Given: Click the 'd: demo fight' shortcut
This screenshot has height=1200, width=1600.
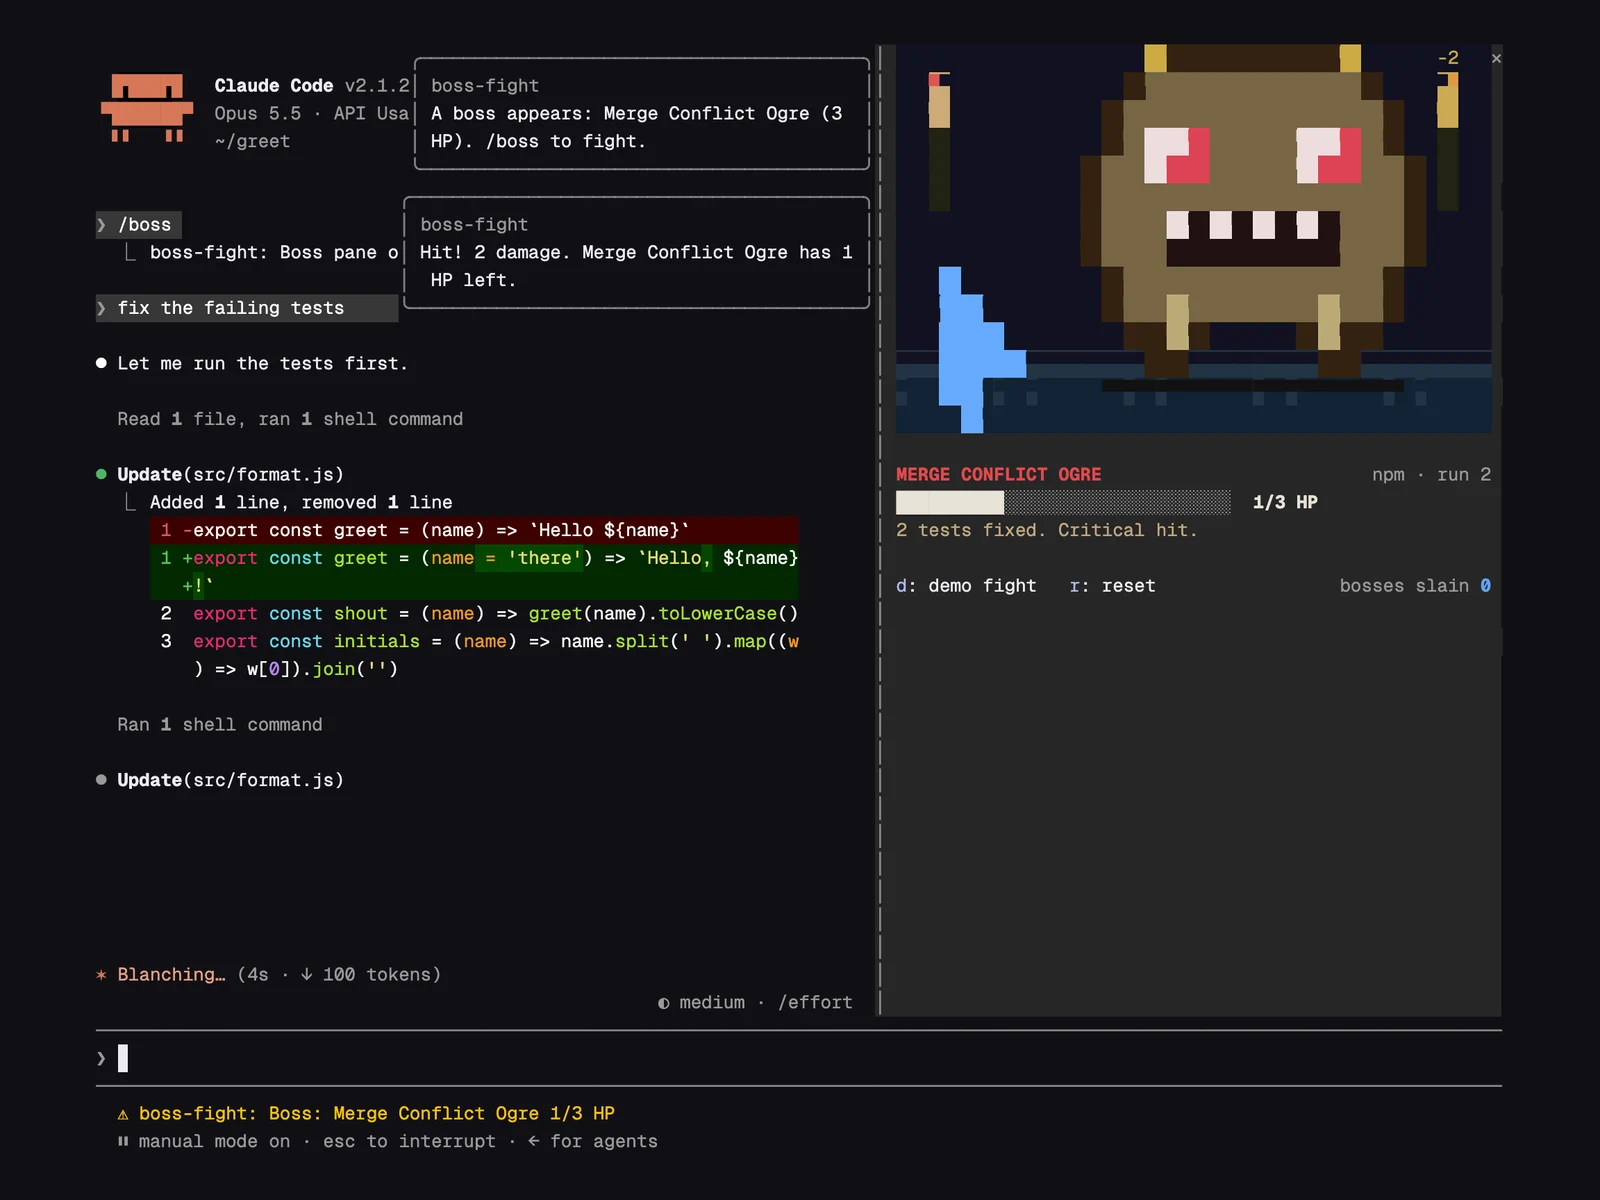Looking at the screenshot, I should coord(966,586).
